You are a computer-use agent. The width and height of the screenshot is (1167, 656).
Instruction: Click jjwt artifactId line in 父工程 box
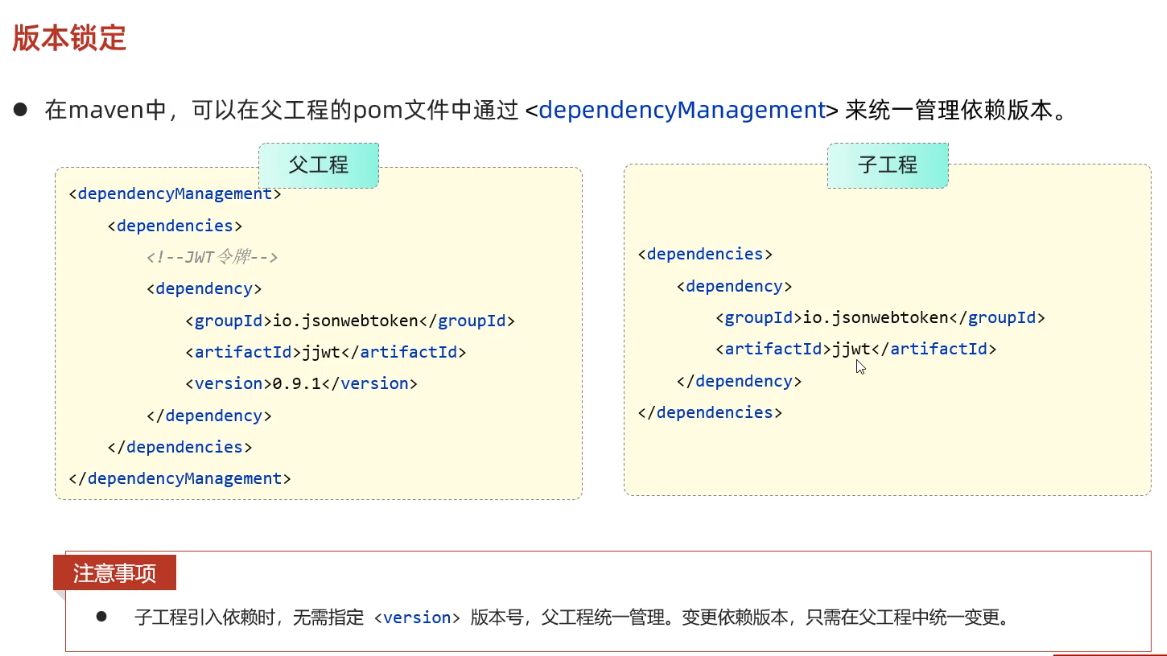click(x=326, y=352)
